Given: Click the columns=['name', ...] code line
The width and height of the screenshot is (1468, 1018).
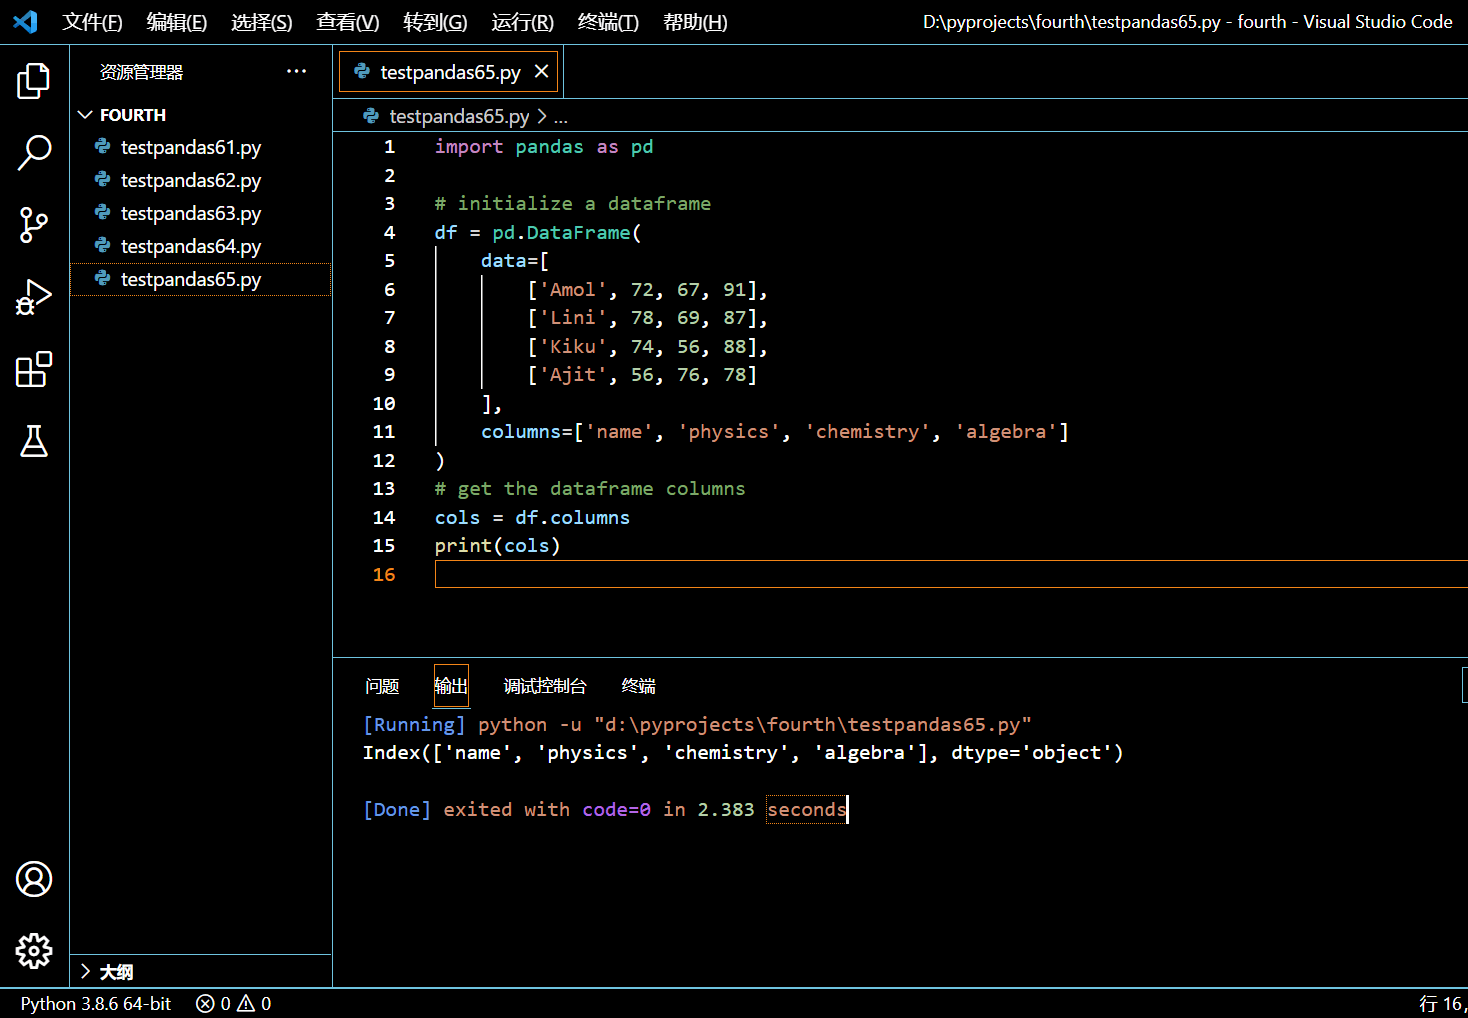Looking at the screenshot, I should [775, 432].
